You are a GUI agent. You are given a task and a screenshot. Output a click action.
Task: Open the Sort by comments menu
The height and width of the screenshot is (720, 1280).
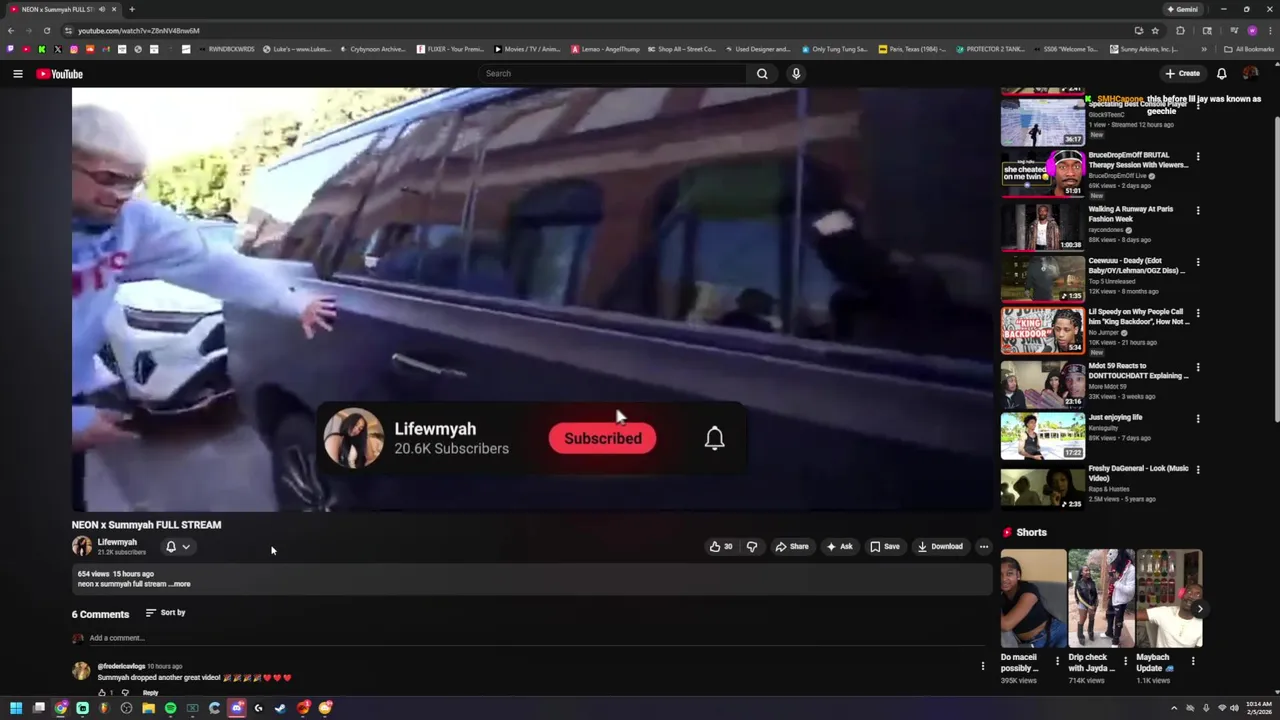point(165,613)
